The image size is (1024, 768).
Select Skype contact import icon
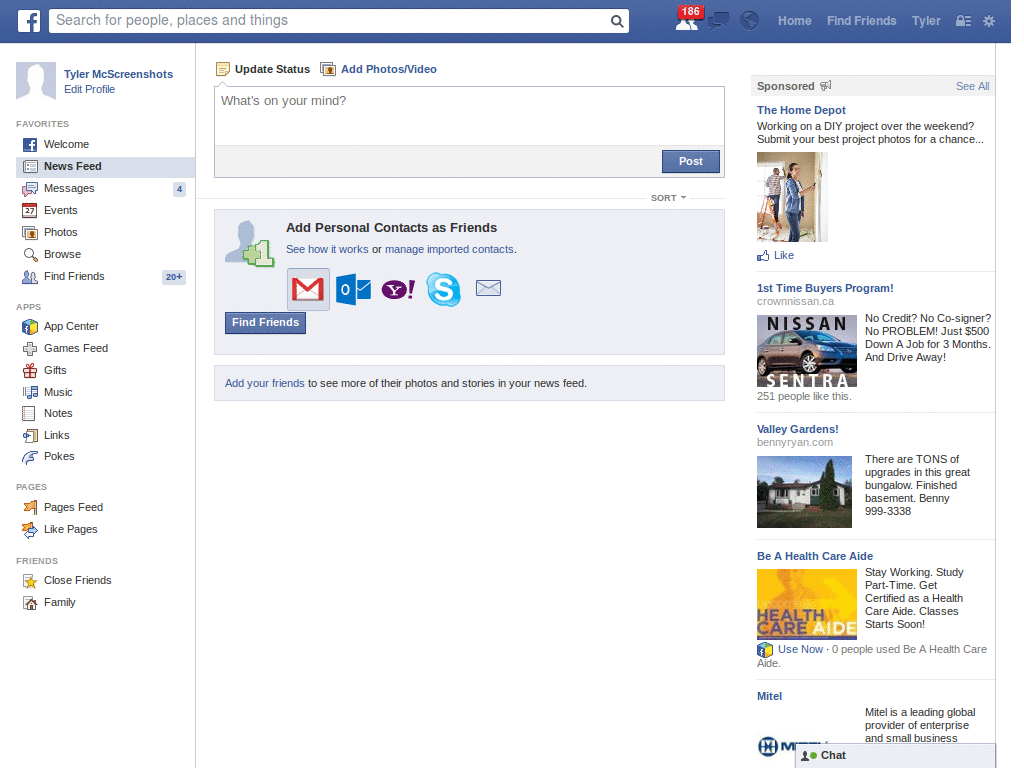coord(443,289)
